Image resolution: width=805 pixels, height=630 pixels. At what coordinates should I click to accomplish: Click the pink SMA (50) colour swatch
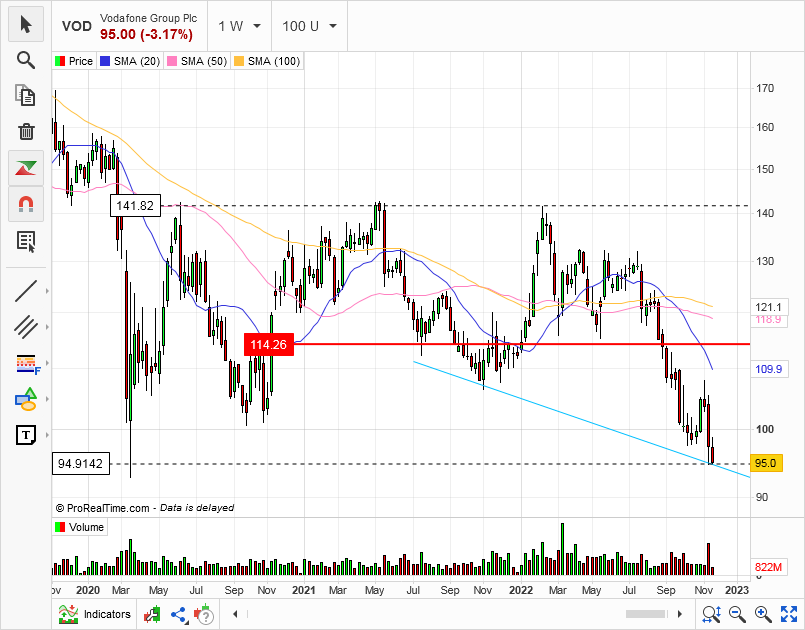coord(172,61)
